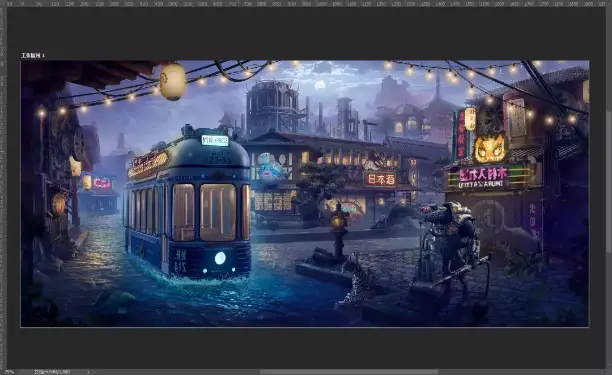Click the horizontal scrollbar thumb at bottom
Image resolution: width=612 pixels, height=375 pixels.
349,372
